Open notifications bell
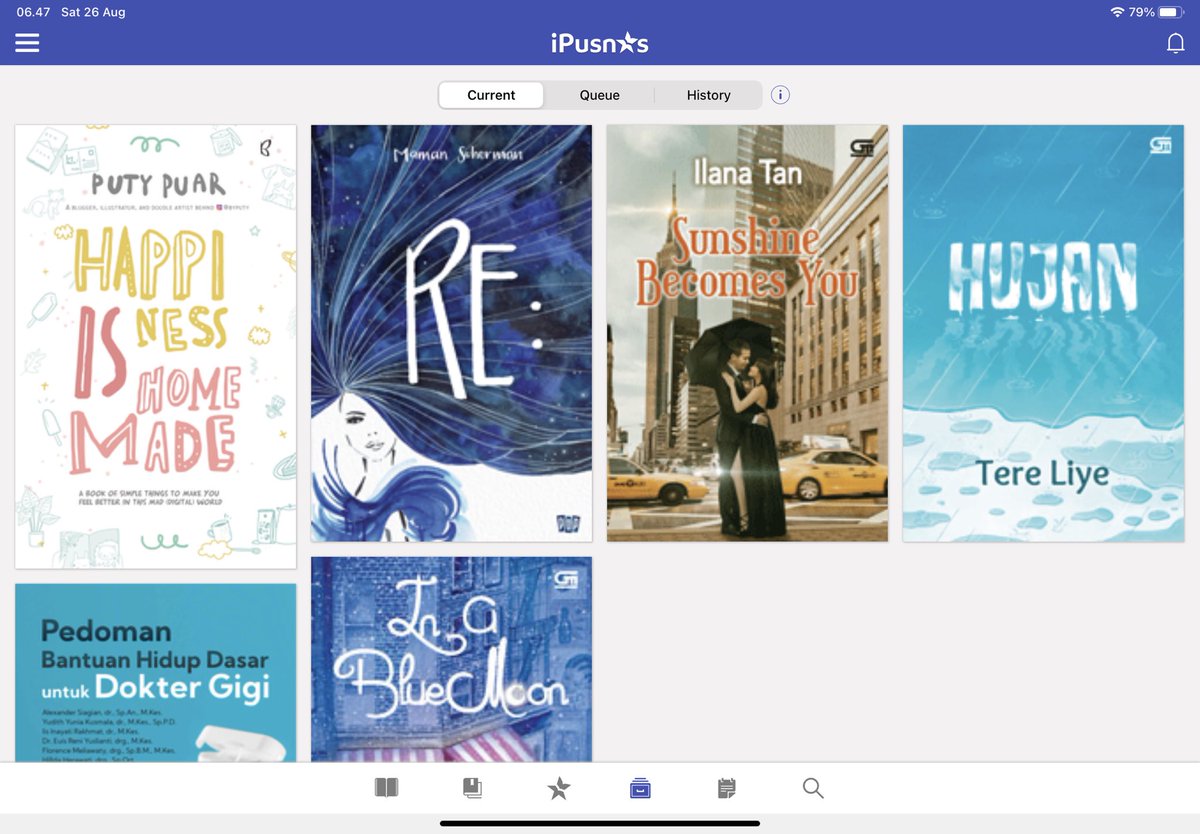 pos(1176,43)
